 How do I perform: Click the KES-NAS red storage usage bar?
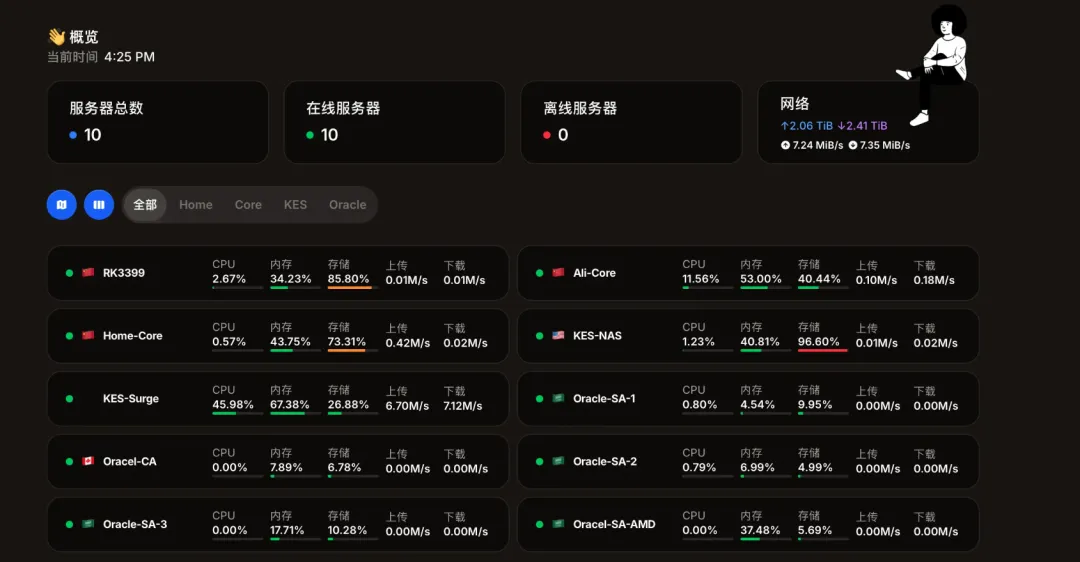[x=822, y=350]
